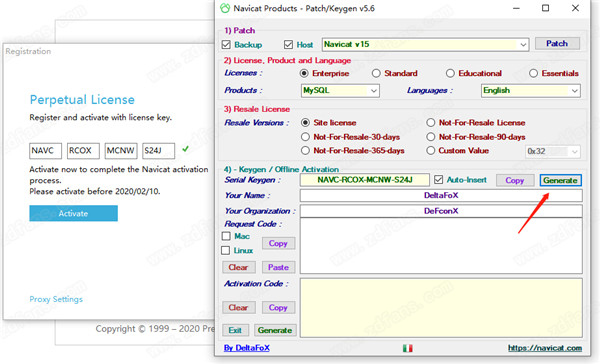The image size is (600, 364).
Task: Click the NAVC license key box
Action: [x=46, y=151]
